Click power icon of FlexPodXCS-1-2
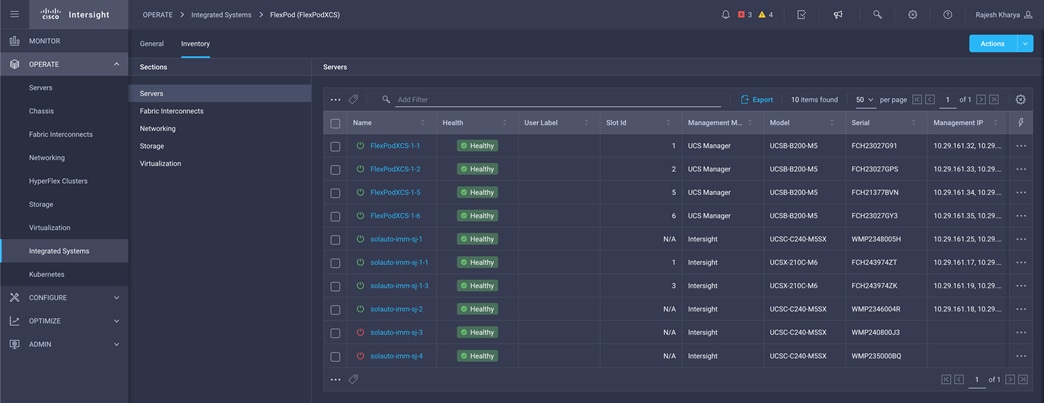 pyautogui.click(x=360, y=169)
